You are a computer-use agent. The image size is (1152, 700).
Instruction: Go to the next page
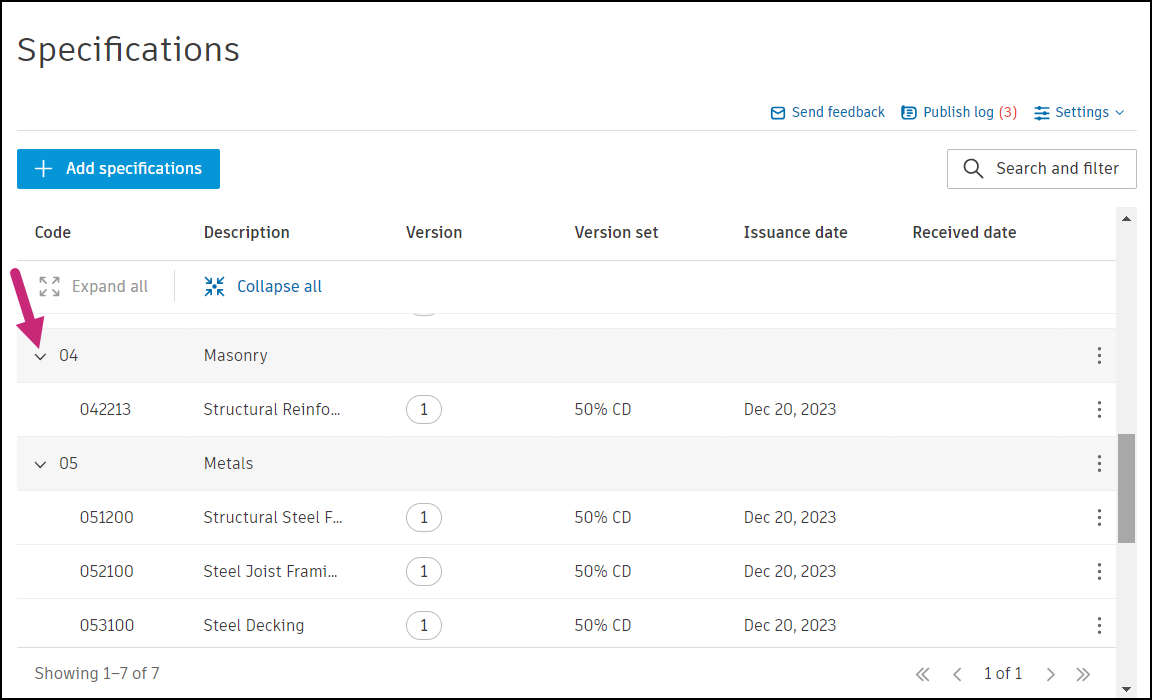(x=1051, y=674)
